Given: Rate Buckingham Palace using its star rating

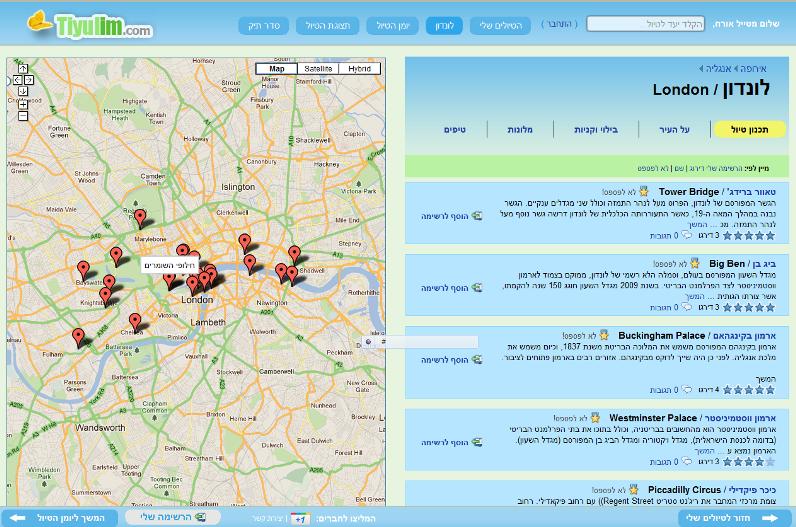Looking at the screenshot, I should pos(749,390).
